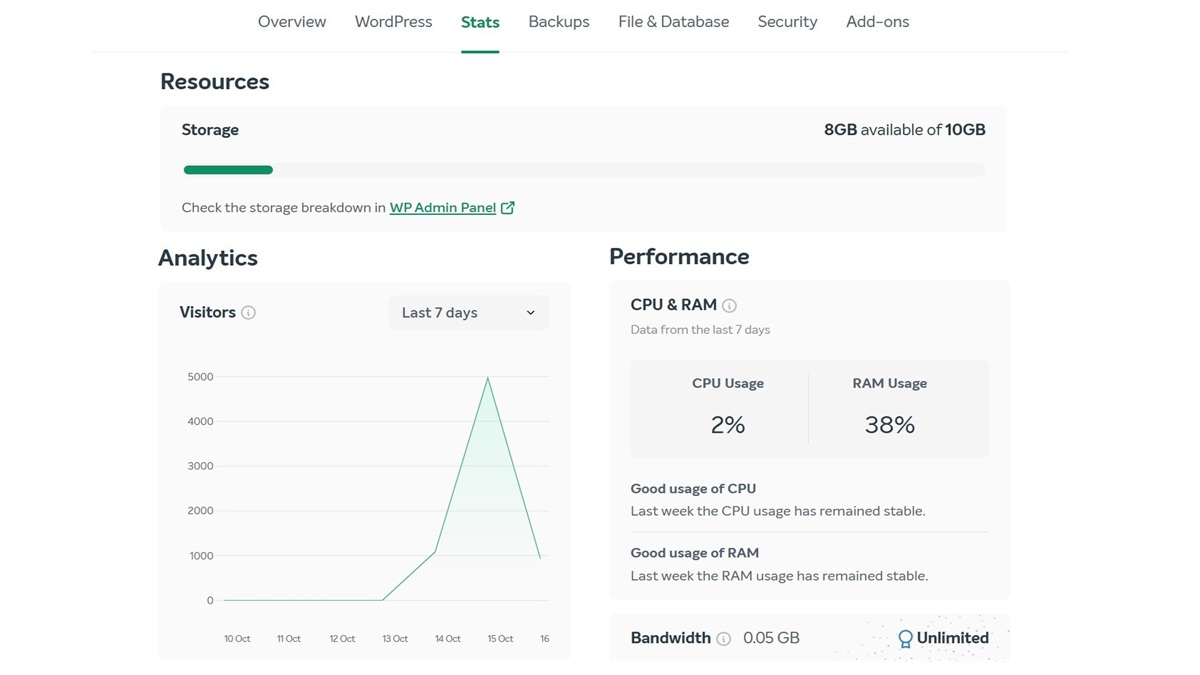Viewport: 1200px width, 675px height.
Task: Click the storage usage progress bar
Action: pyautogui.click(x=580, y=170)
